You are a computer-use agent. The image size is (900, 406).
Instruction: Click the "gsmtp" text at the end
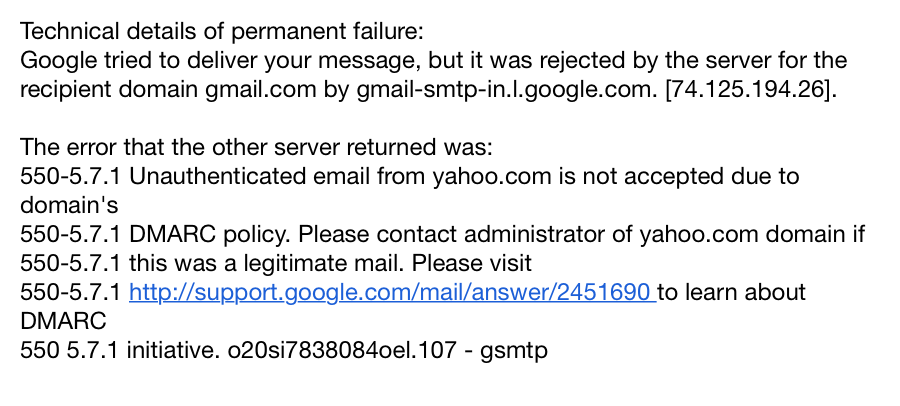(x=515, y=352)
